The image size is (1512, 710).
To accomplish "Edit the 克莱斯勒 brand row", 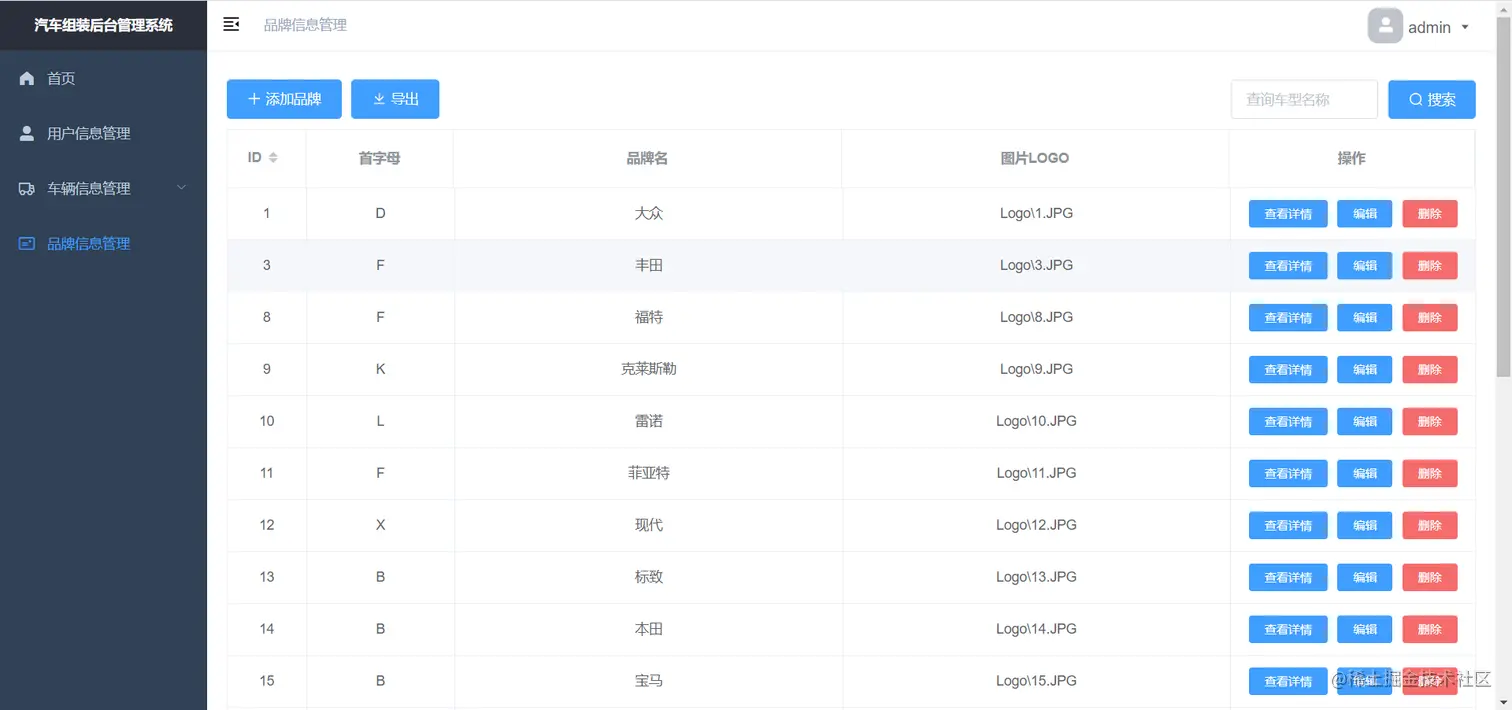I will click(x=1364, y=370).
